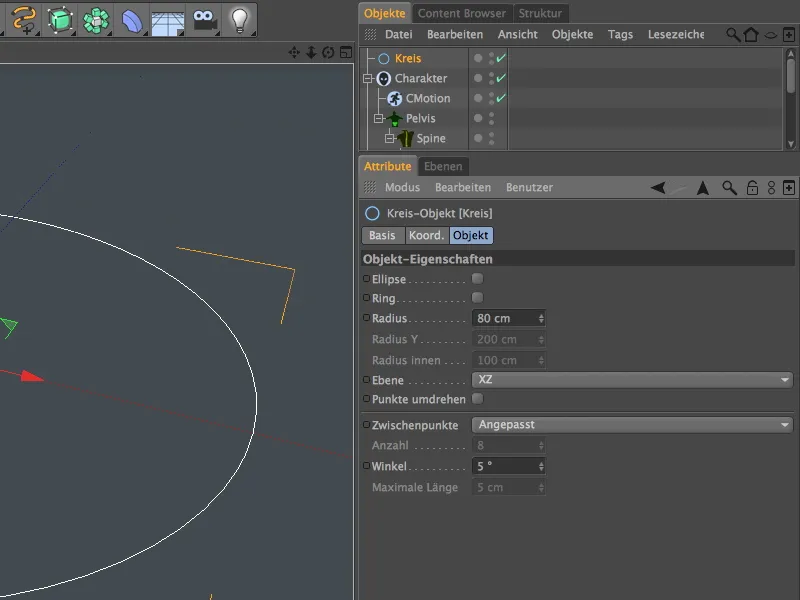Enable the Ring checkbox
The width and height of the screenshot is (800, 600).
(x=478, y=297)
